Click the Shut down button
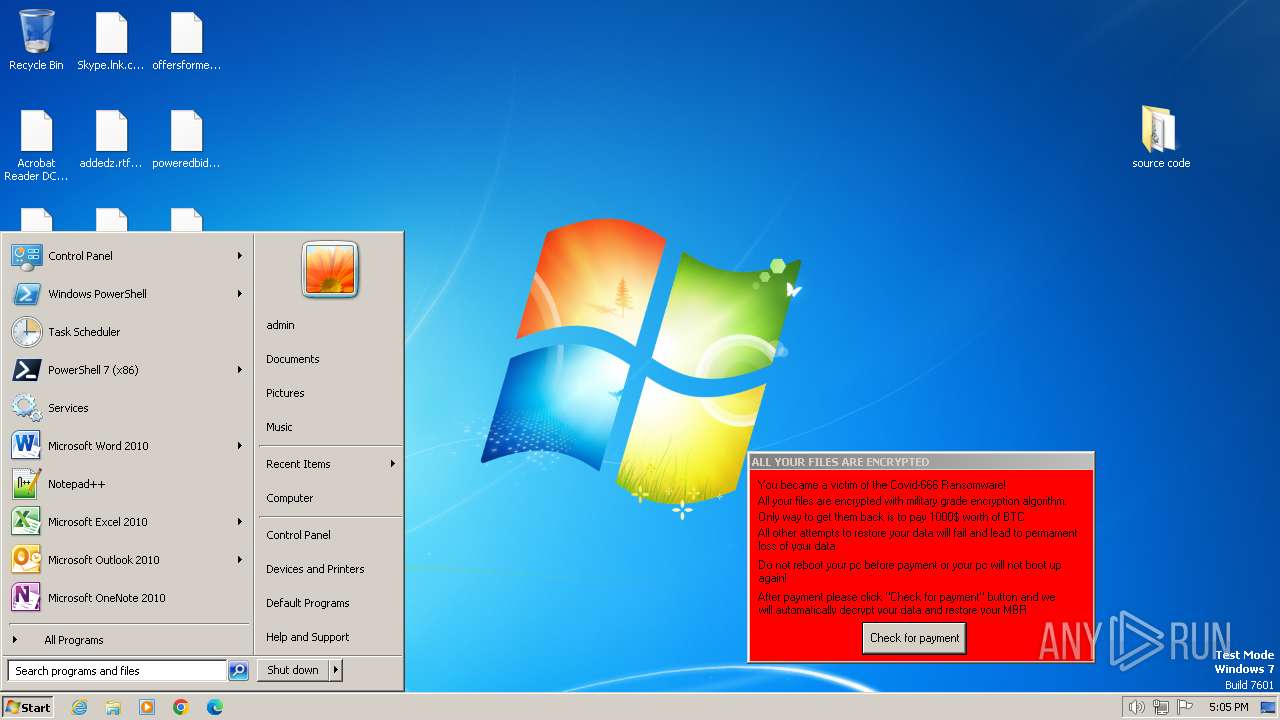This screenshot has width=1280, height=720. pos(293,671)
